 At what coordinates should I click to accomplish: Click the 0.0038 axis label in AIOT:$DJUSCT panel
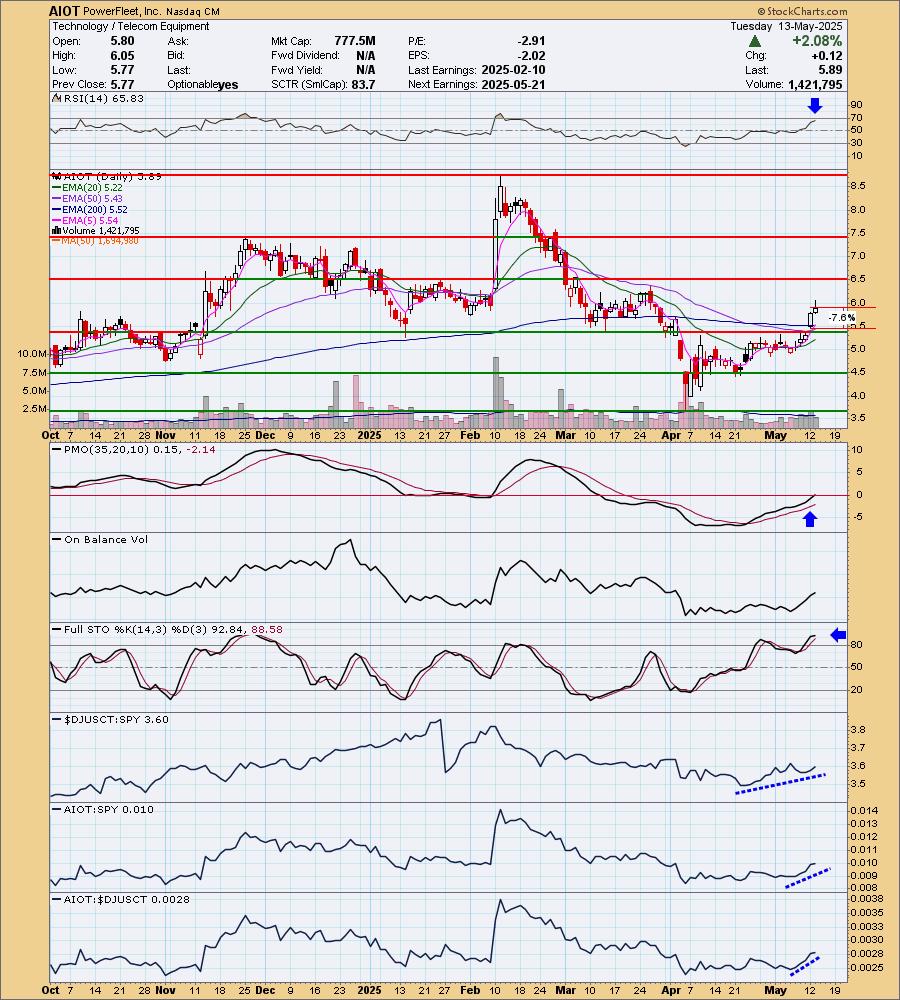[867, 900]
